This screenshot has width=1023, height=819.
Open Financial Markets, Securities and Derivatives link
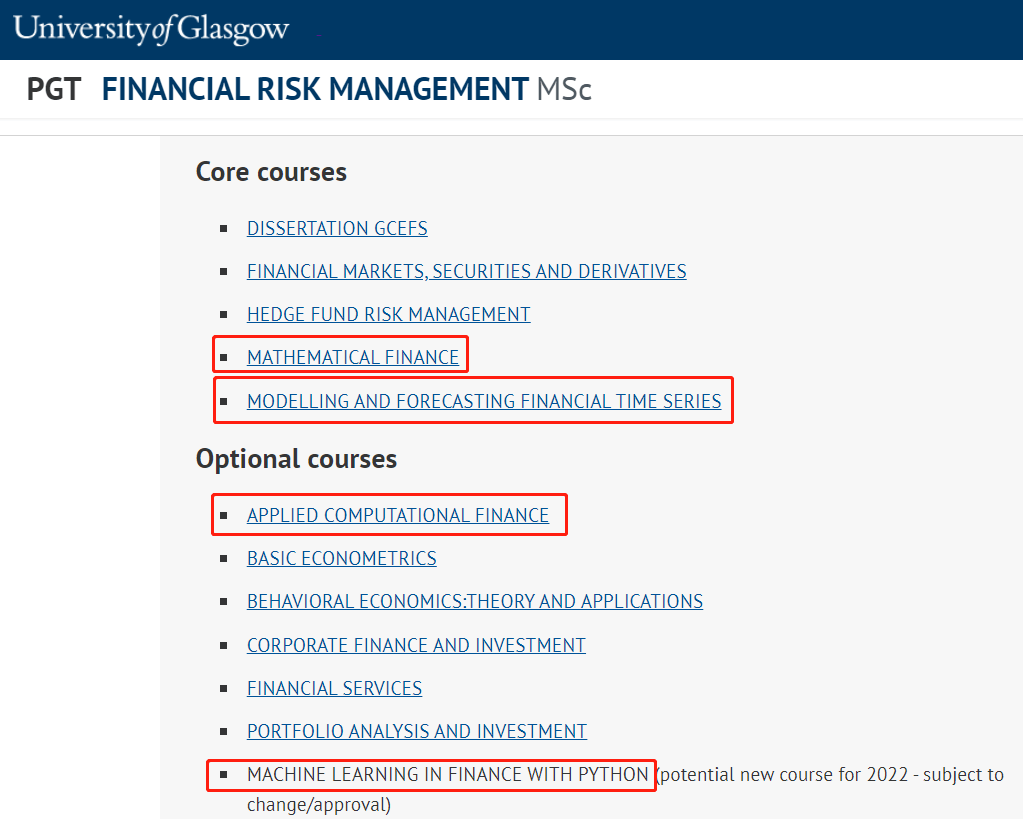pyautogui.click(x=466, y=271)
